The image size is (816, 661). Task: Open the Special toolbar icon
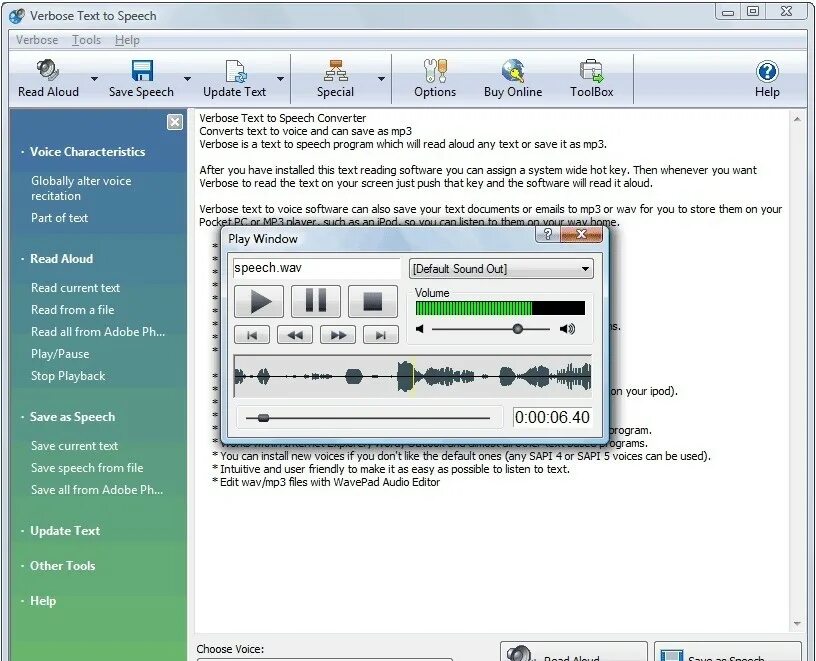(336, 71)
